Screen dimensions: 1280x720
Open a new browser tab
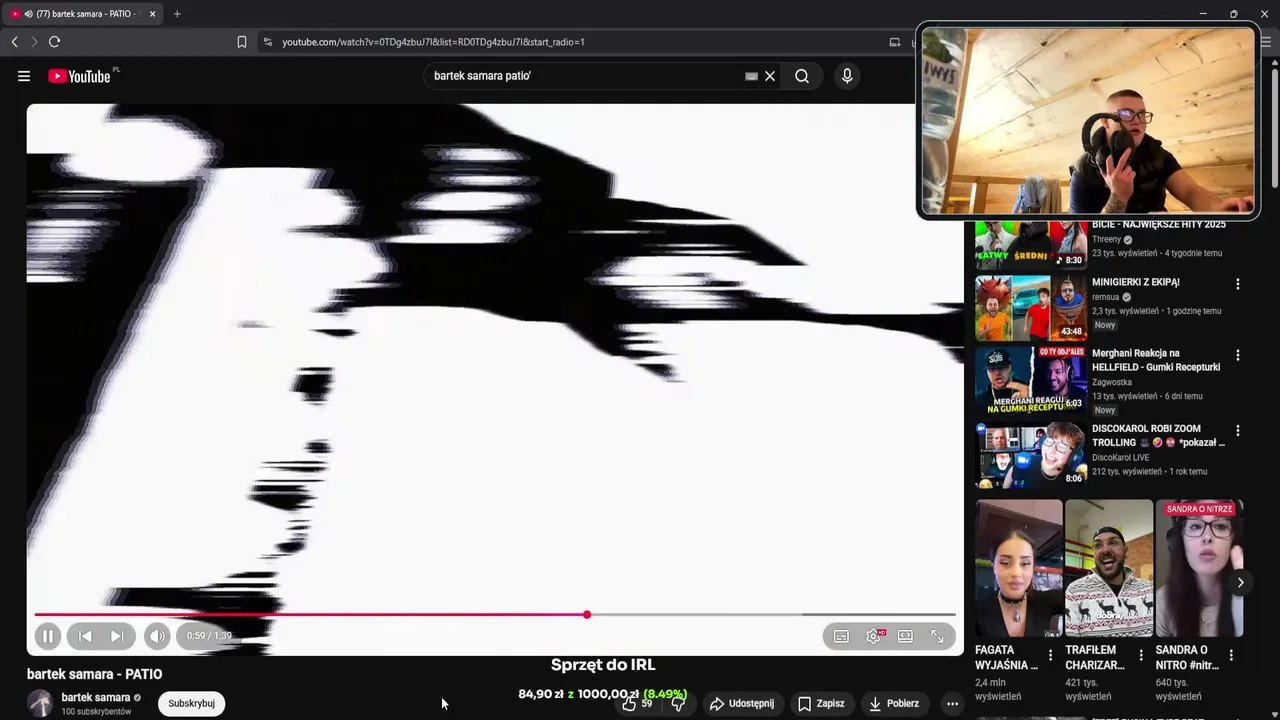point(177,14)
